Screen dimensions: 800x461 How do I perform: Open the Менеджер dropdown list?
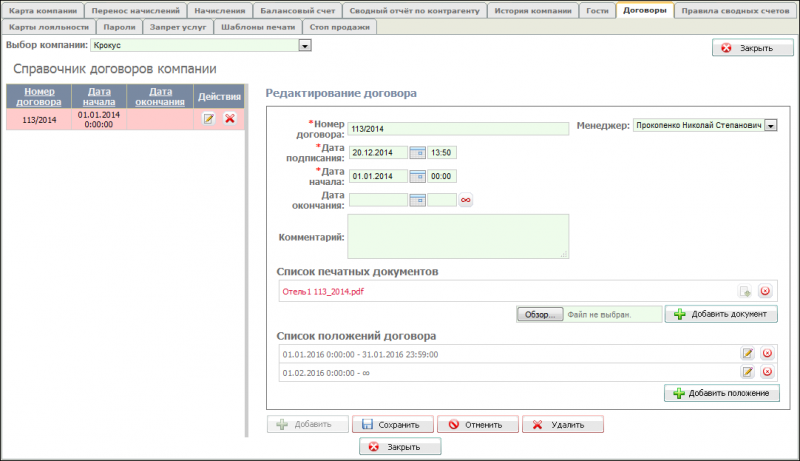[770, 125]
